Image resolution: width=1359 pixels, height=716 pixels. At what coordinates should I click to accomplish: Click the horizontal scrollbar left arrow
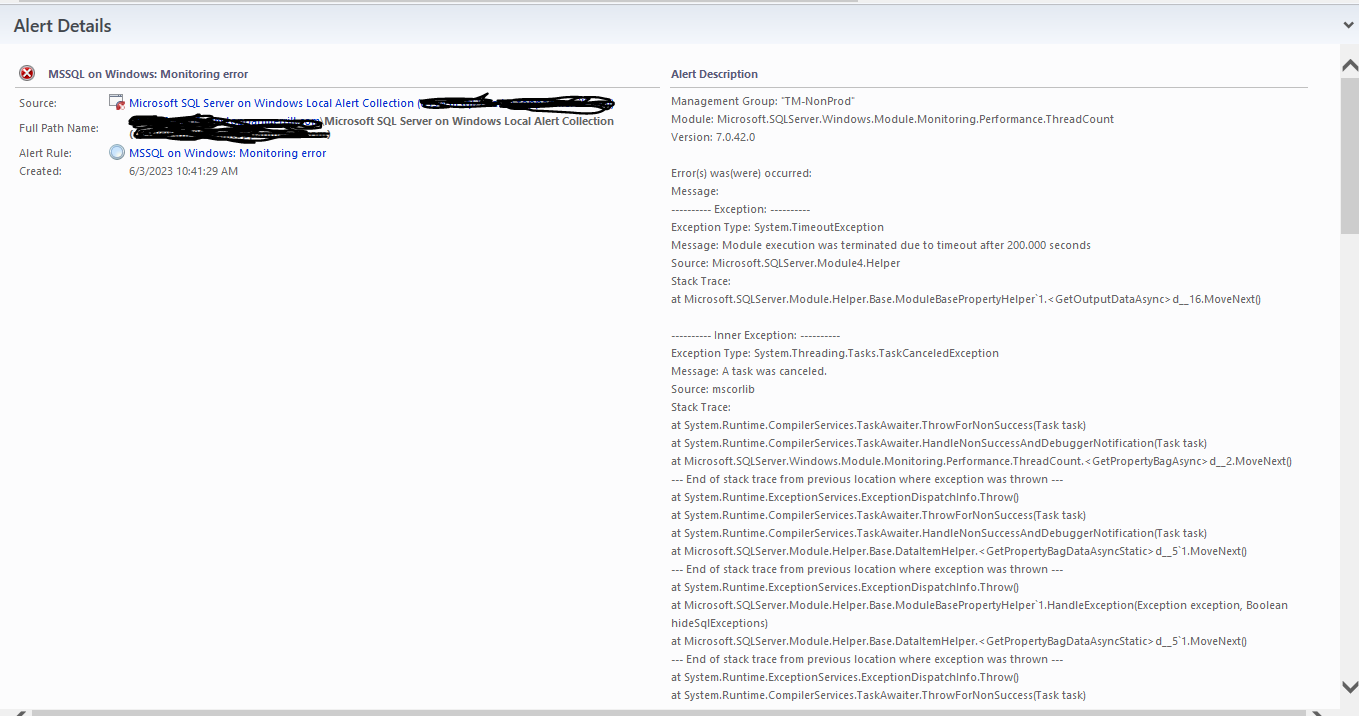[20, 712]
